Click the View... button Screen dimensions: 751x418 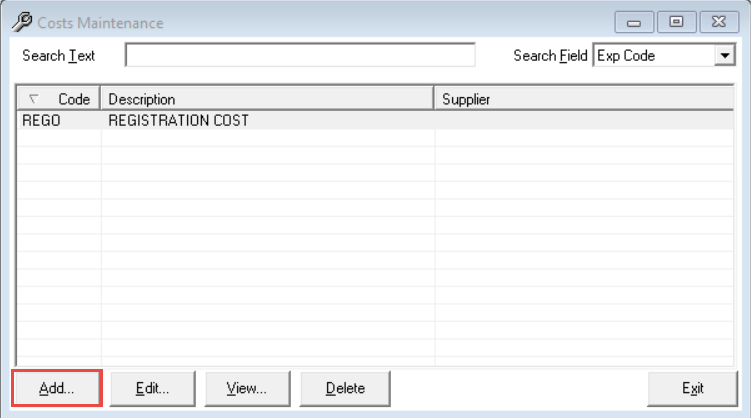247,388
